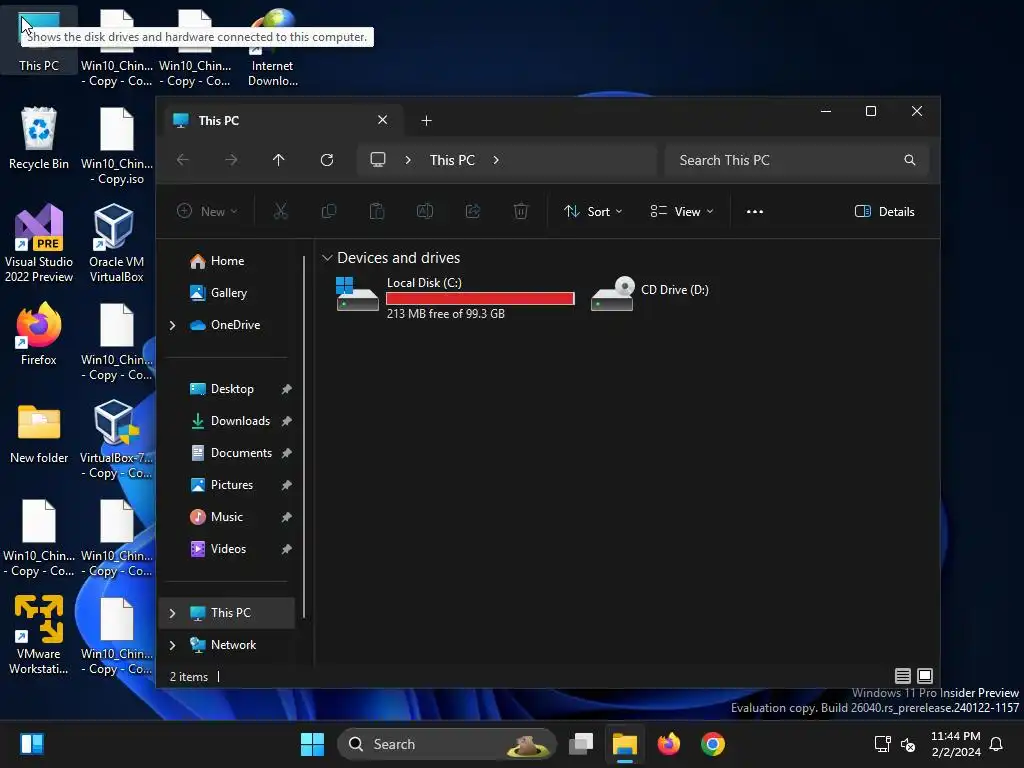
Task: Switch to large thumbnails view icon in status bar
Action: pyautogui.click(x=925, y=676)
